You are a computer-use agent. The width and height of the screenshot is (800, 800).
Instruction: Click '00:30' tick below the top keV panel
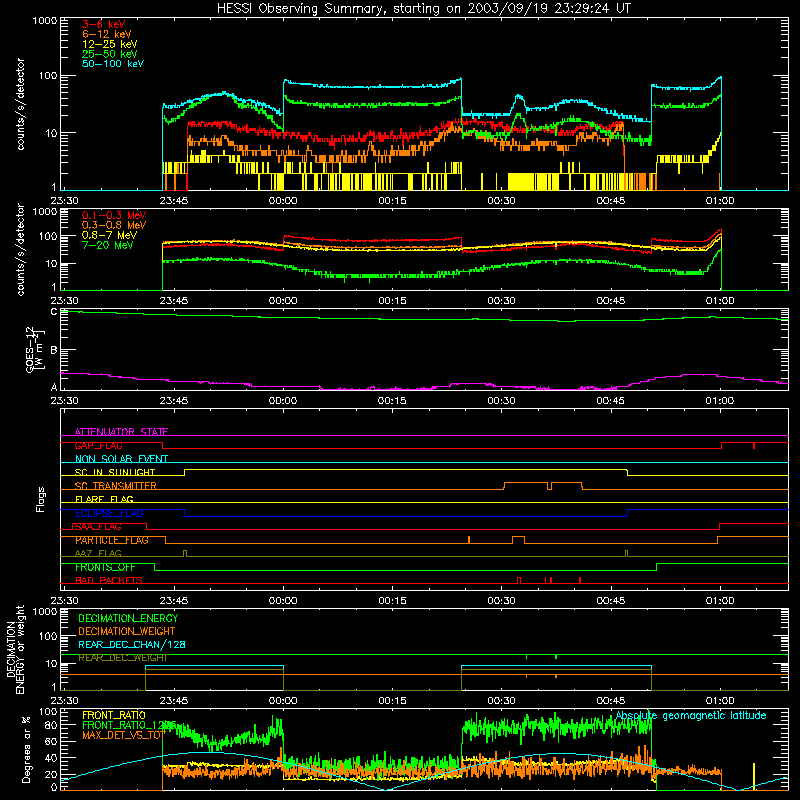(x=501, y=201)
